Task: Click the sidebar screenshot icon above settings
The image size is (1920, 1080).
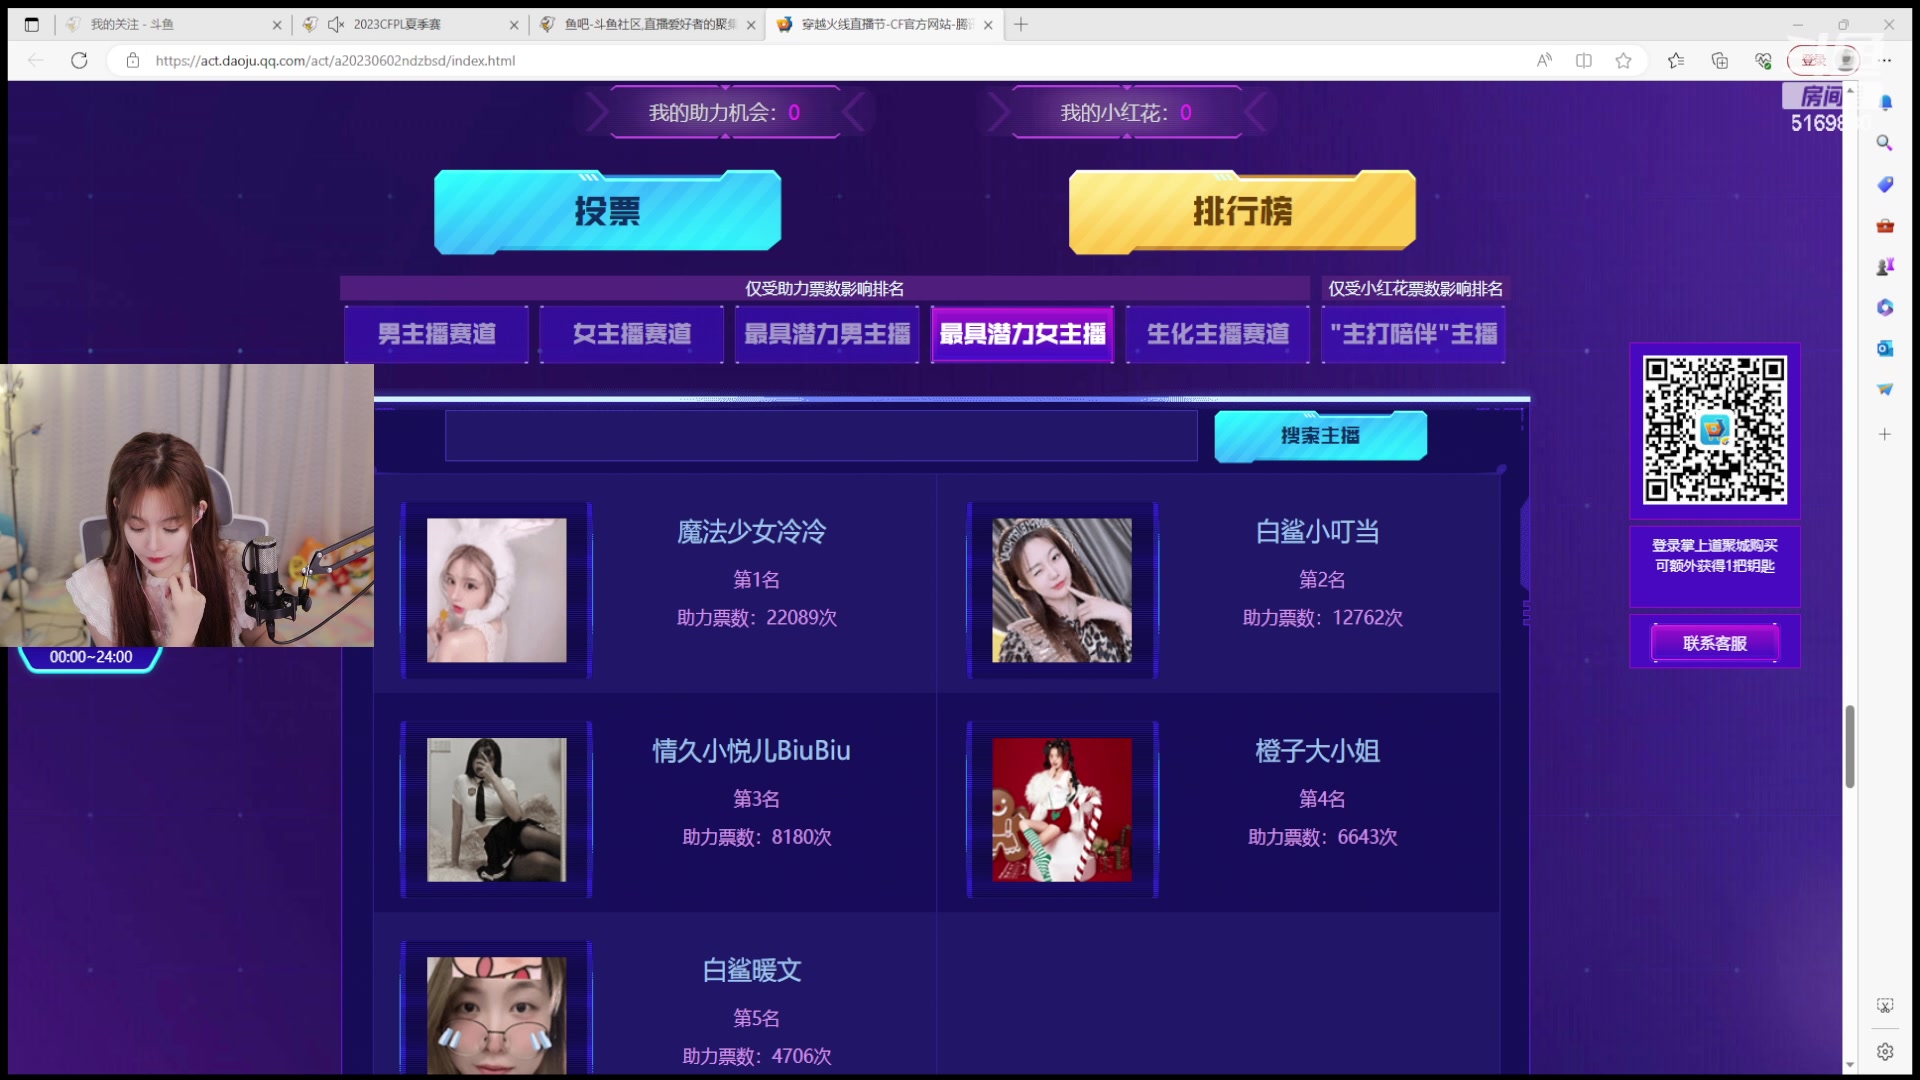Action: click(1885, 1005)
